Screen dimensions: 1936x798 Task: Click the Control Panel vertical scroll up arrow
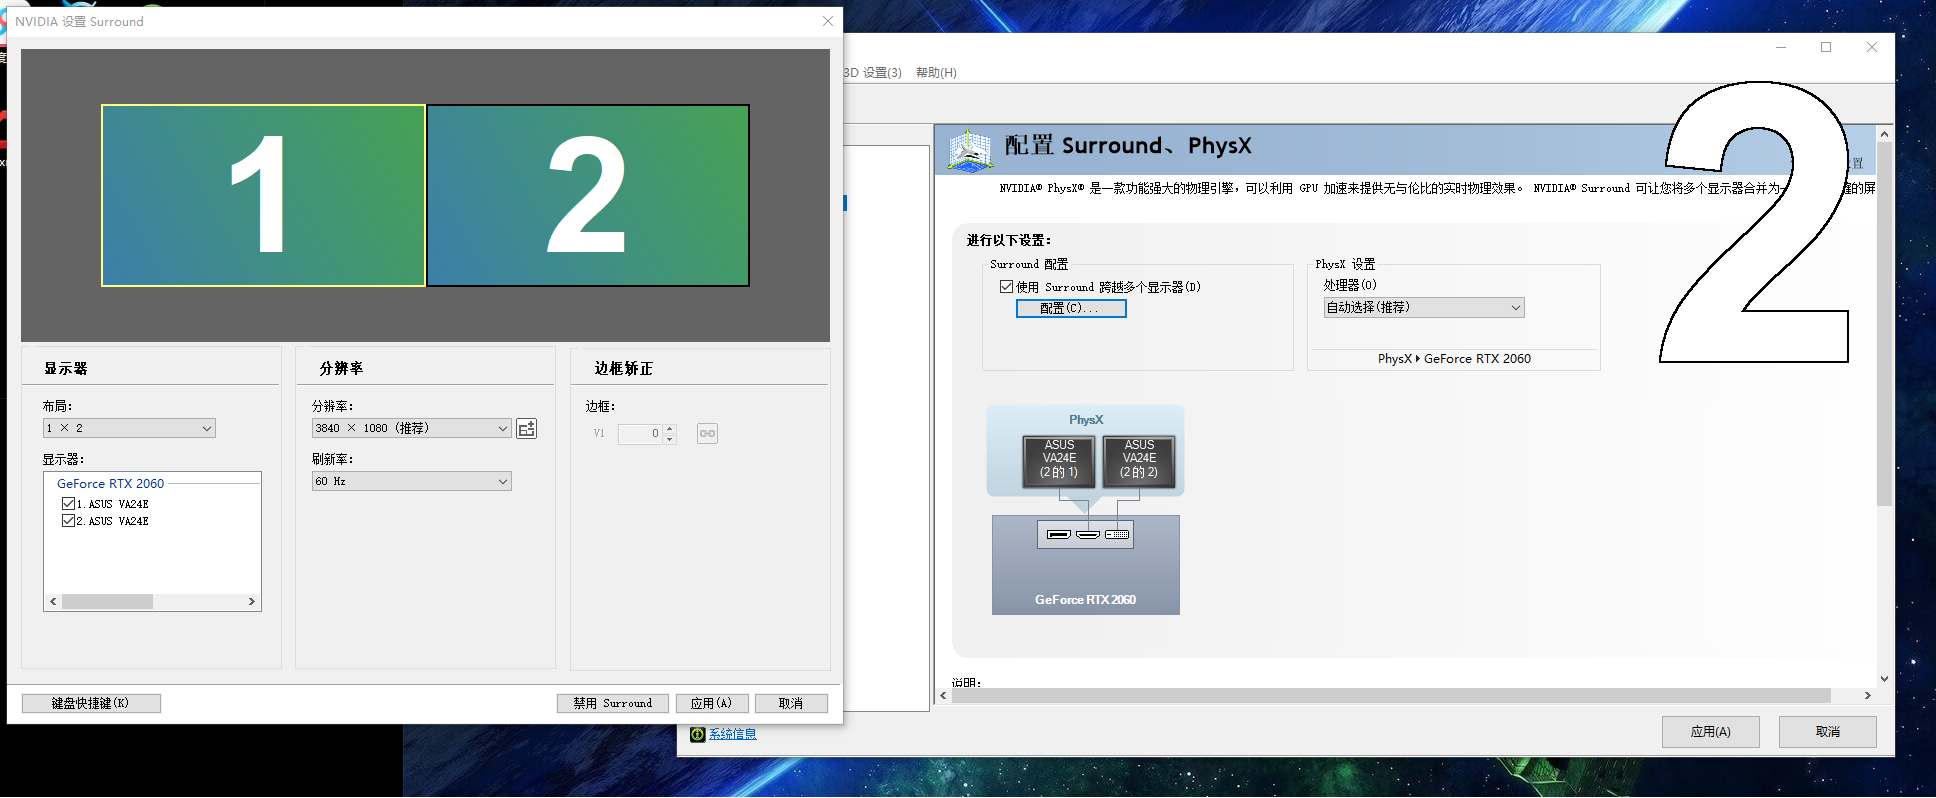[x=1884, y=134]
